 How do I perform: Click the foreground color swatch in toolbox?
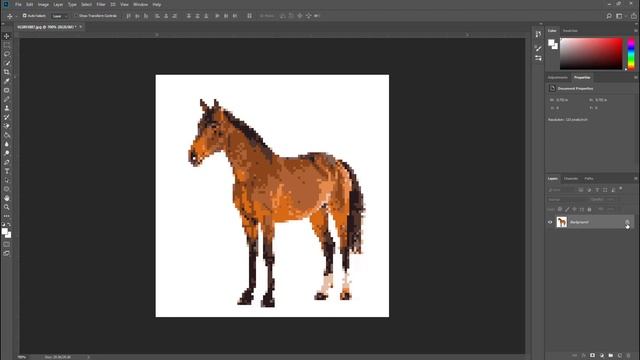[x=4, y=231]
